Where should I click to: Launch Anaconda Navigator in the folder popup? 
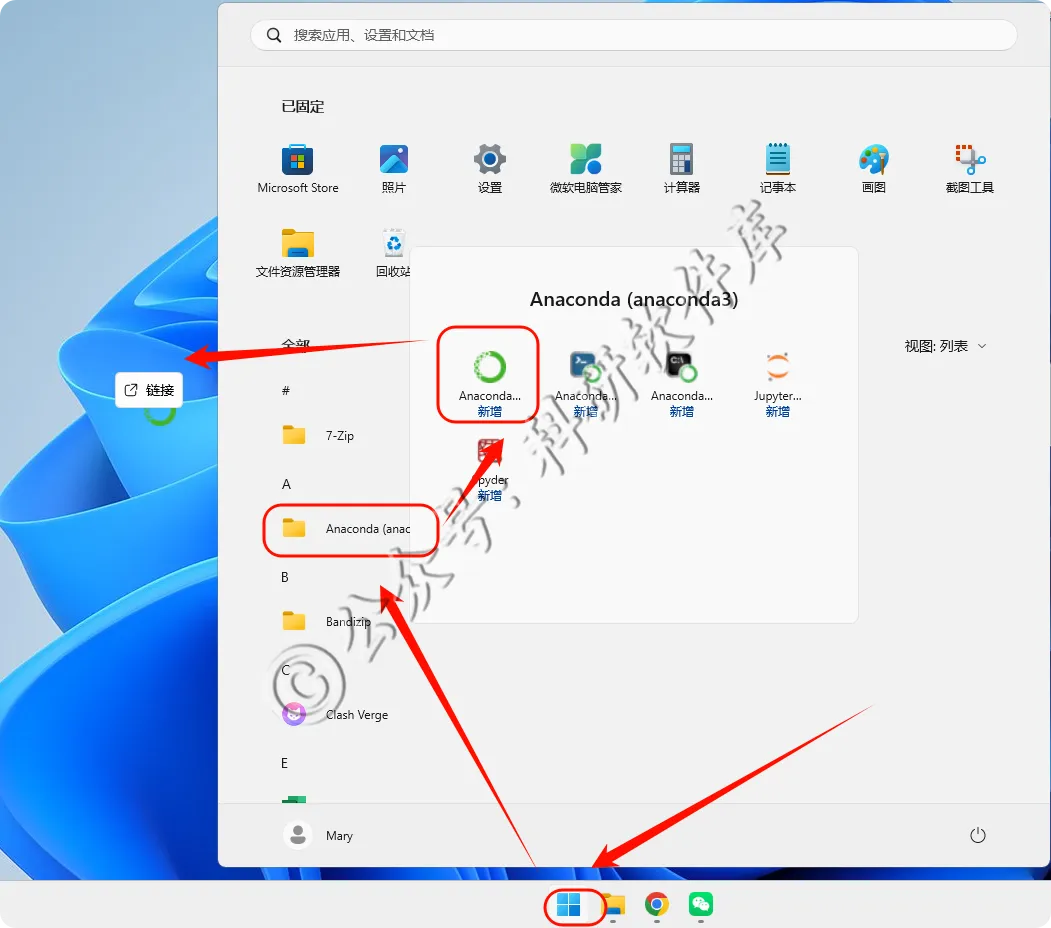(489, 384)
